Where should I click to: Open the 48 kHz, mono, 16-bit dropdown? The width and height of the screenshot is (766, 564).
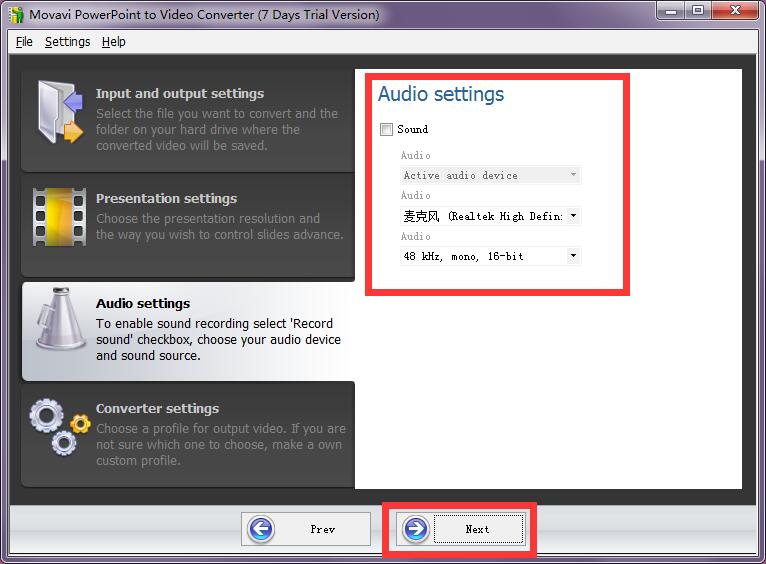[x=490, y=256]
